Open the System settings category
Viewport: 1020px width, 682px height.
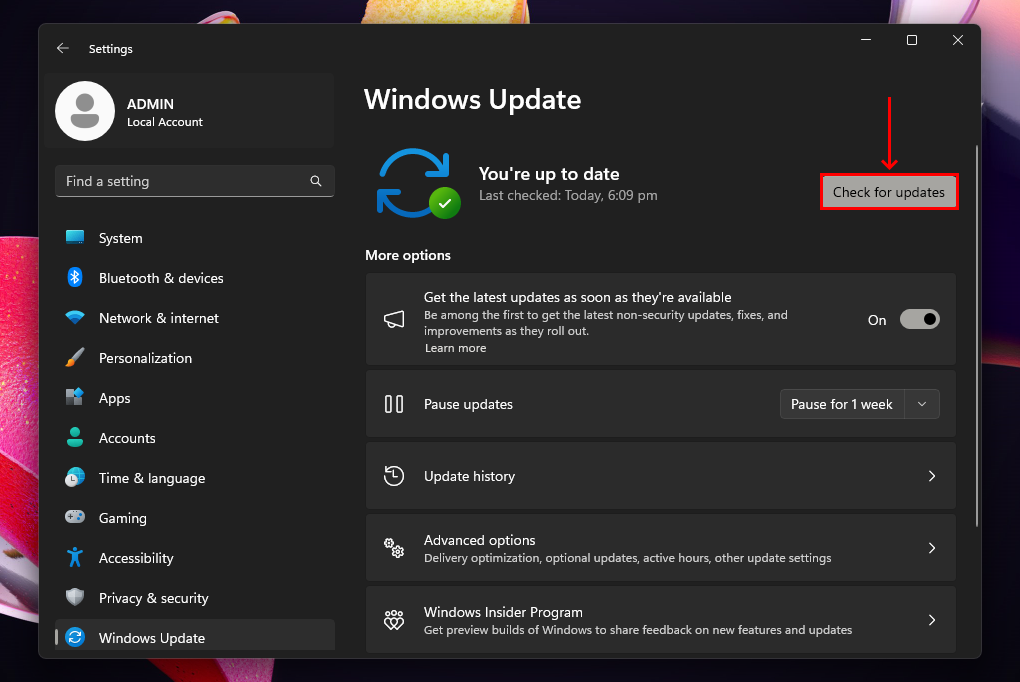pyautogui.click(x=195, y=238)
